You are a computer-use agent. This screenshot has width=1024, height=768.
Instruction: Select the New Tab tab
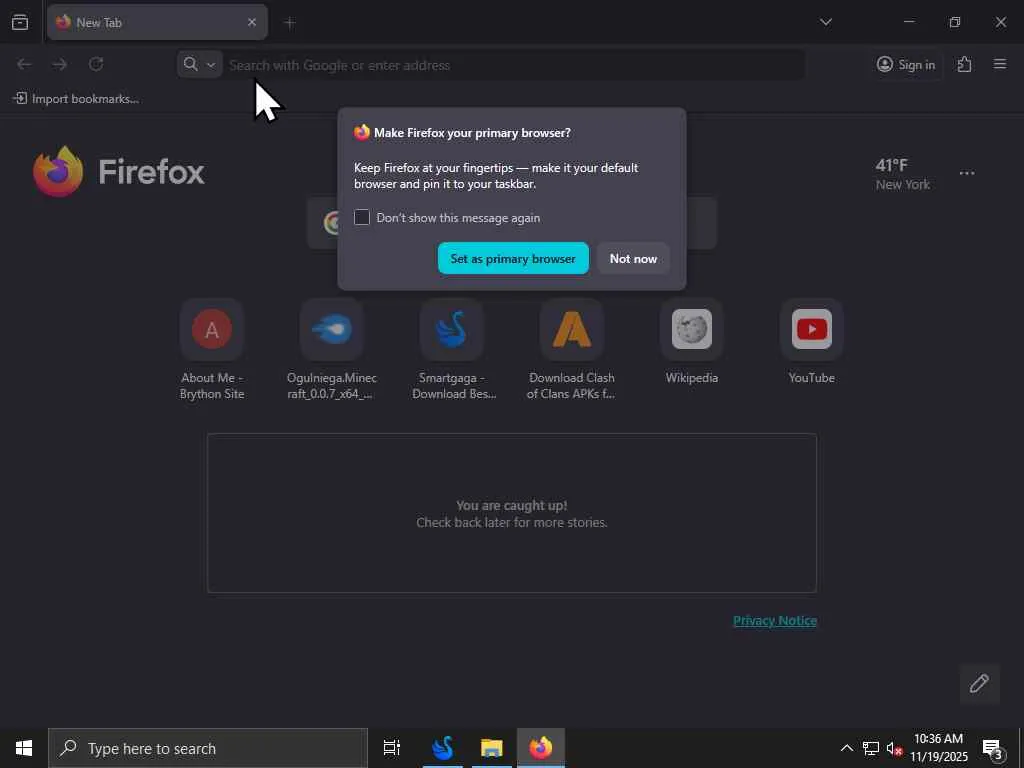[157, 22]
